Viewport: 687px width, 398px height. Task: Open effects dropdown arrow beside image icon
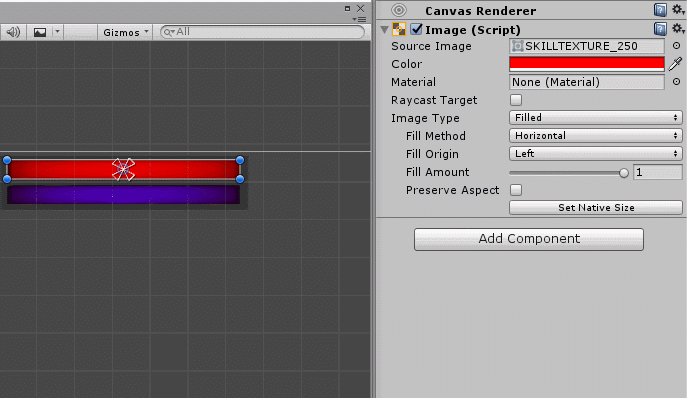pyautogui.click(x=57, y=32)
